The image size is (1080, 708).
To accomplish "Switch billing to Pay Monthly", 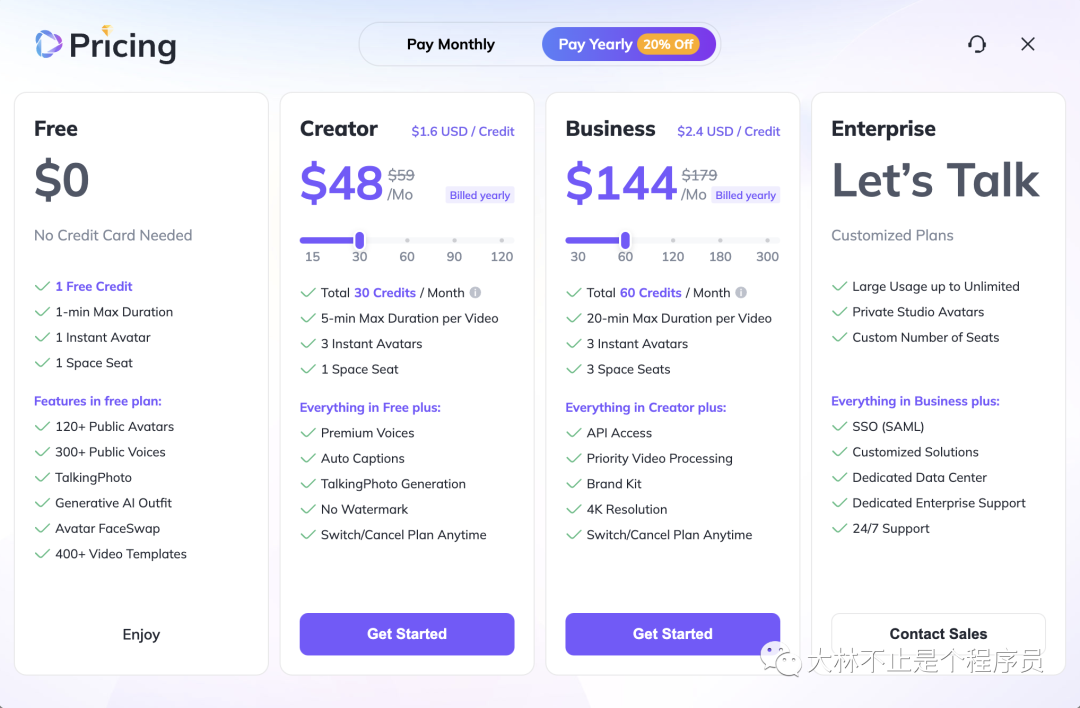I will tap(451, 44).
